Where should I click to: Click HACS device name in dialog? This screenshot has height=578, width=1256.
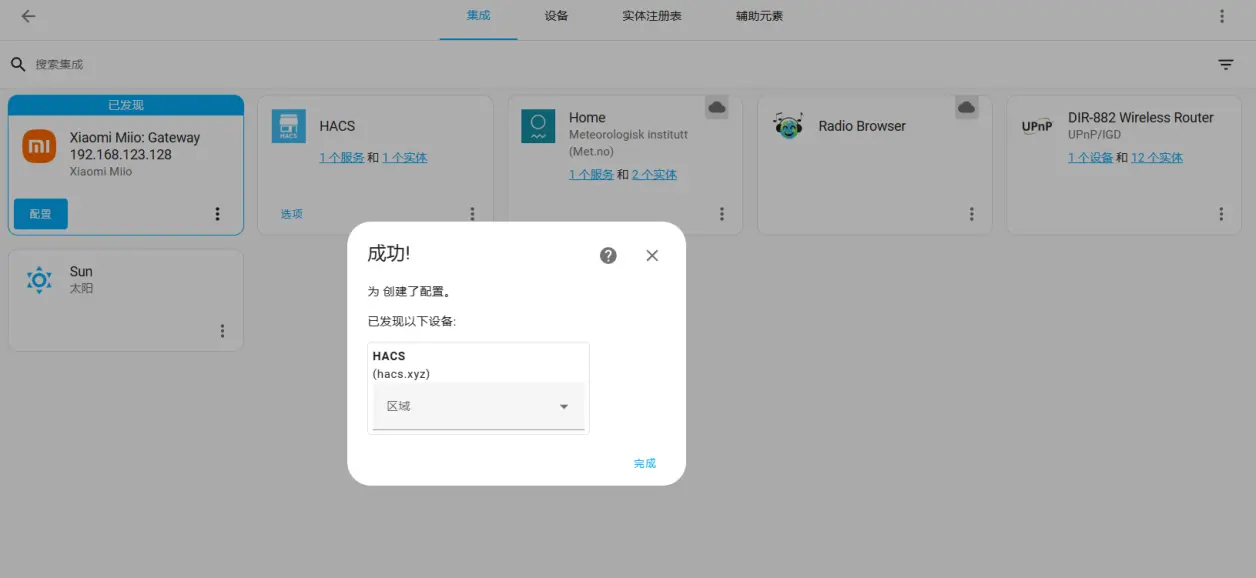coord(389,356)
